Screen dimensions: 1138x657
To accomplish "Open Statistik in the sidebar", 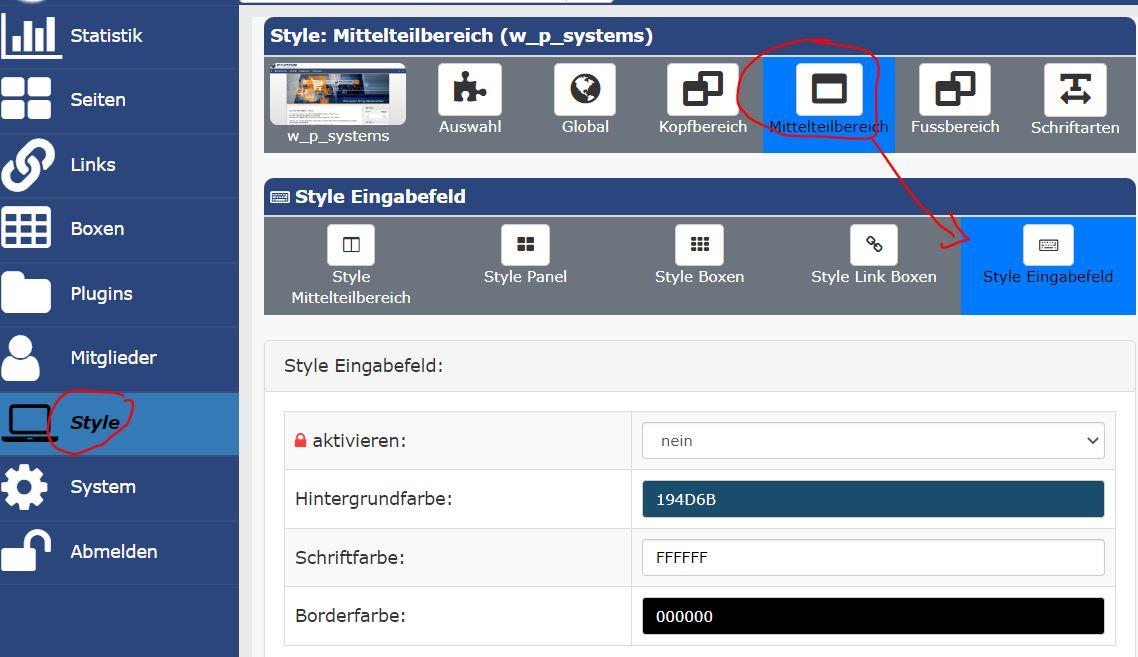I will [106, 36].
